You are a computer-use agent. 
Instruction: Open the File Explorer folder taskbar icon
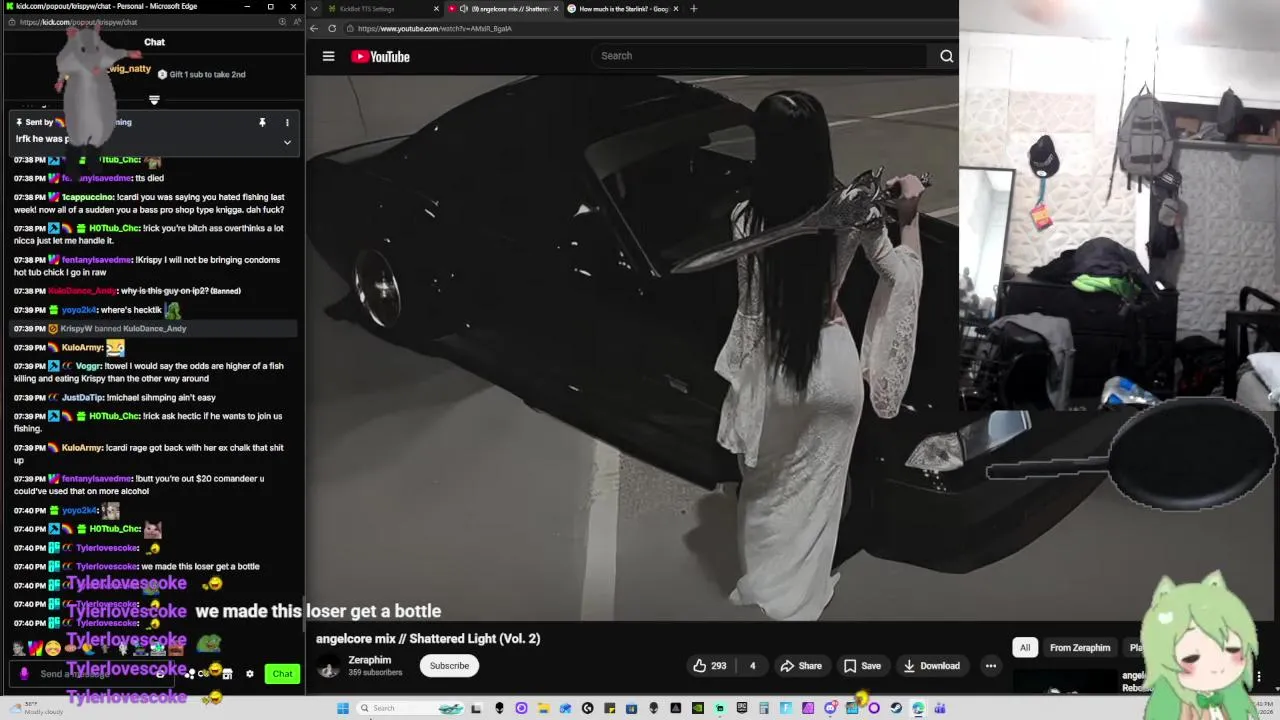pyautogui.click(x=543, y=708)
